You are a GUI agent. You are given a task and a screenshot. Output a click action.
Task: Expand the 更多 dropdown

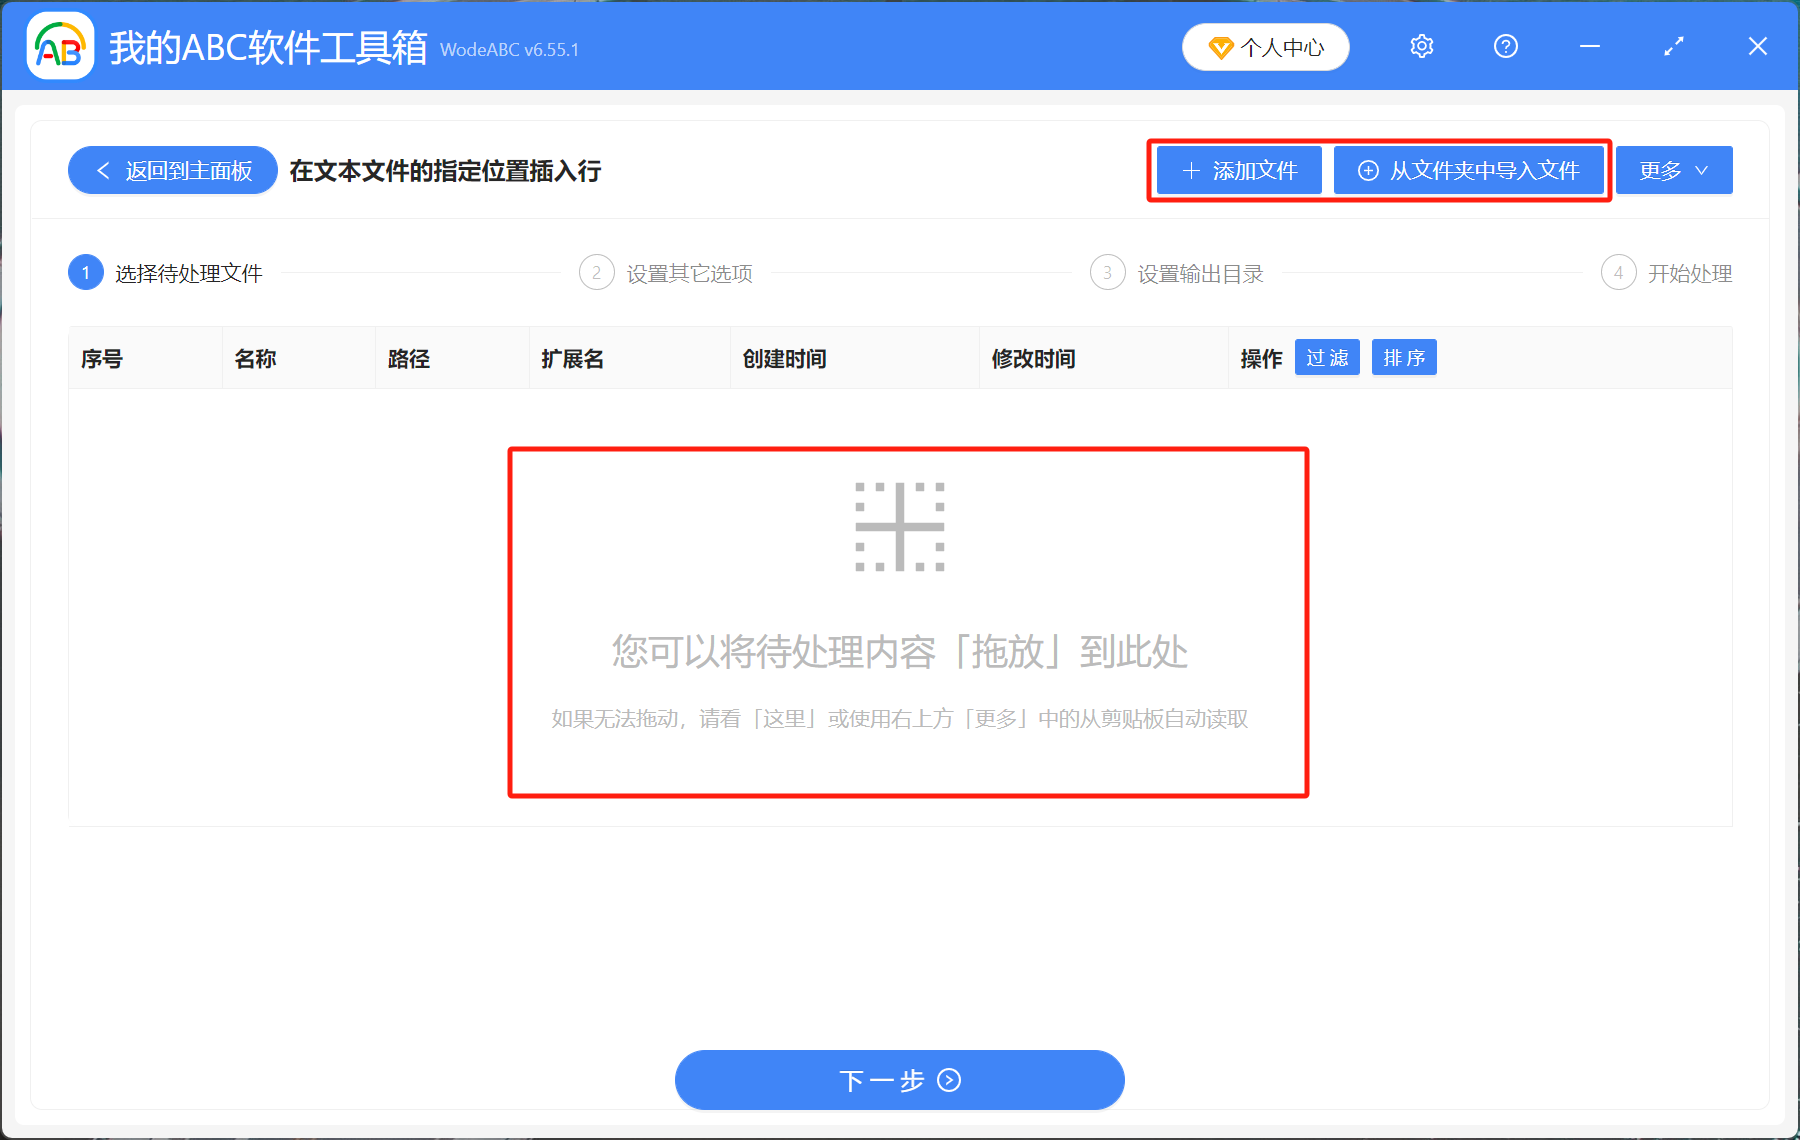(x=1673, y=170)
